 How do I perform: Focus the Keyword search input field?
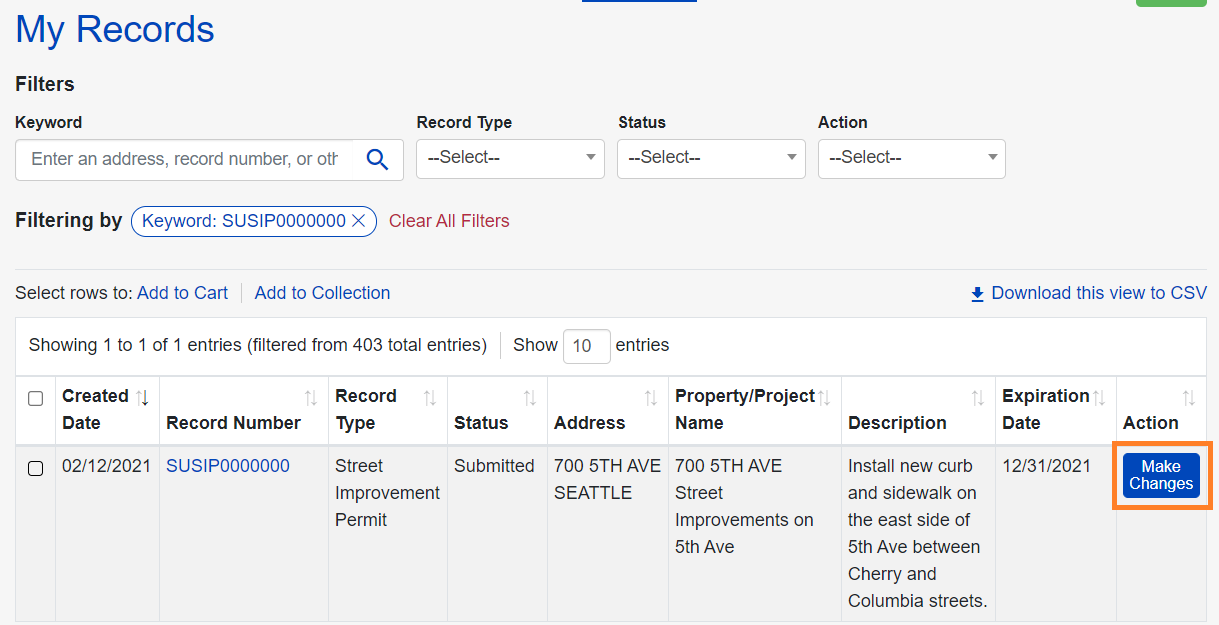coord(185,160)
